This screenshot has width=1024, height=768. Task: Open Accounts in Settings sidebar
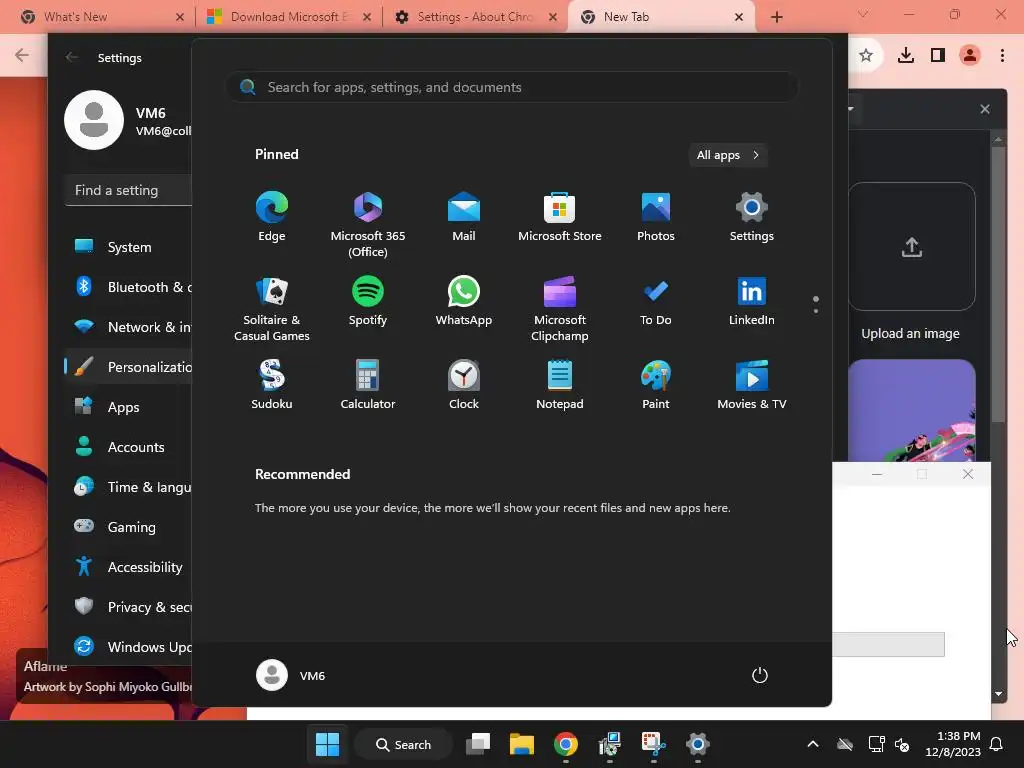tap(129, 447)
